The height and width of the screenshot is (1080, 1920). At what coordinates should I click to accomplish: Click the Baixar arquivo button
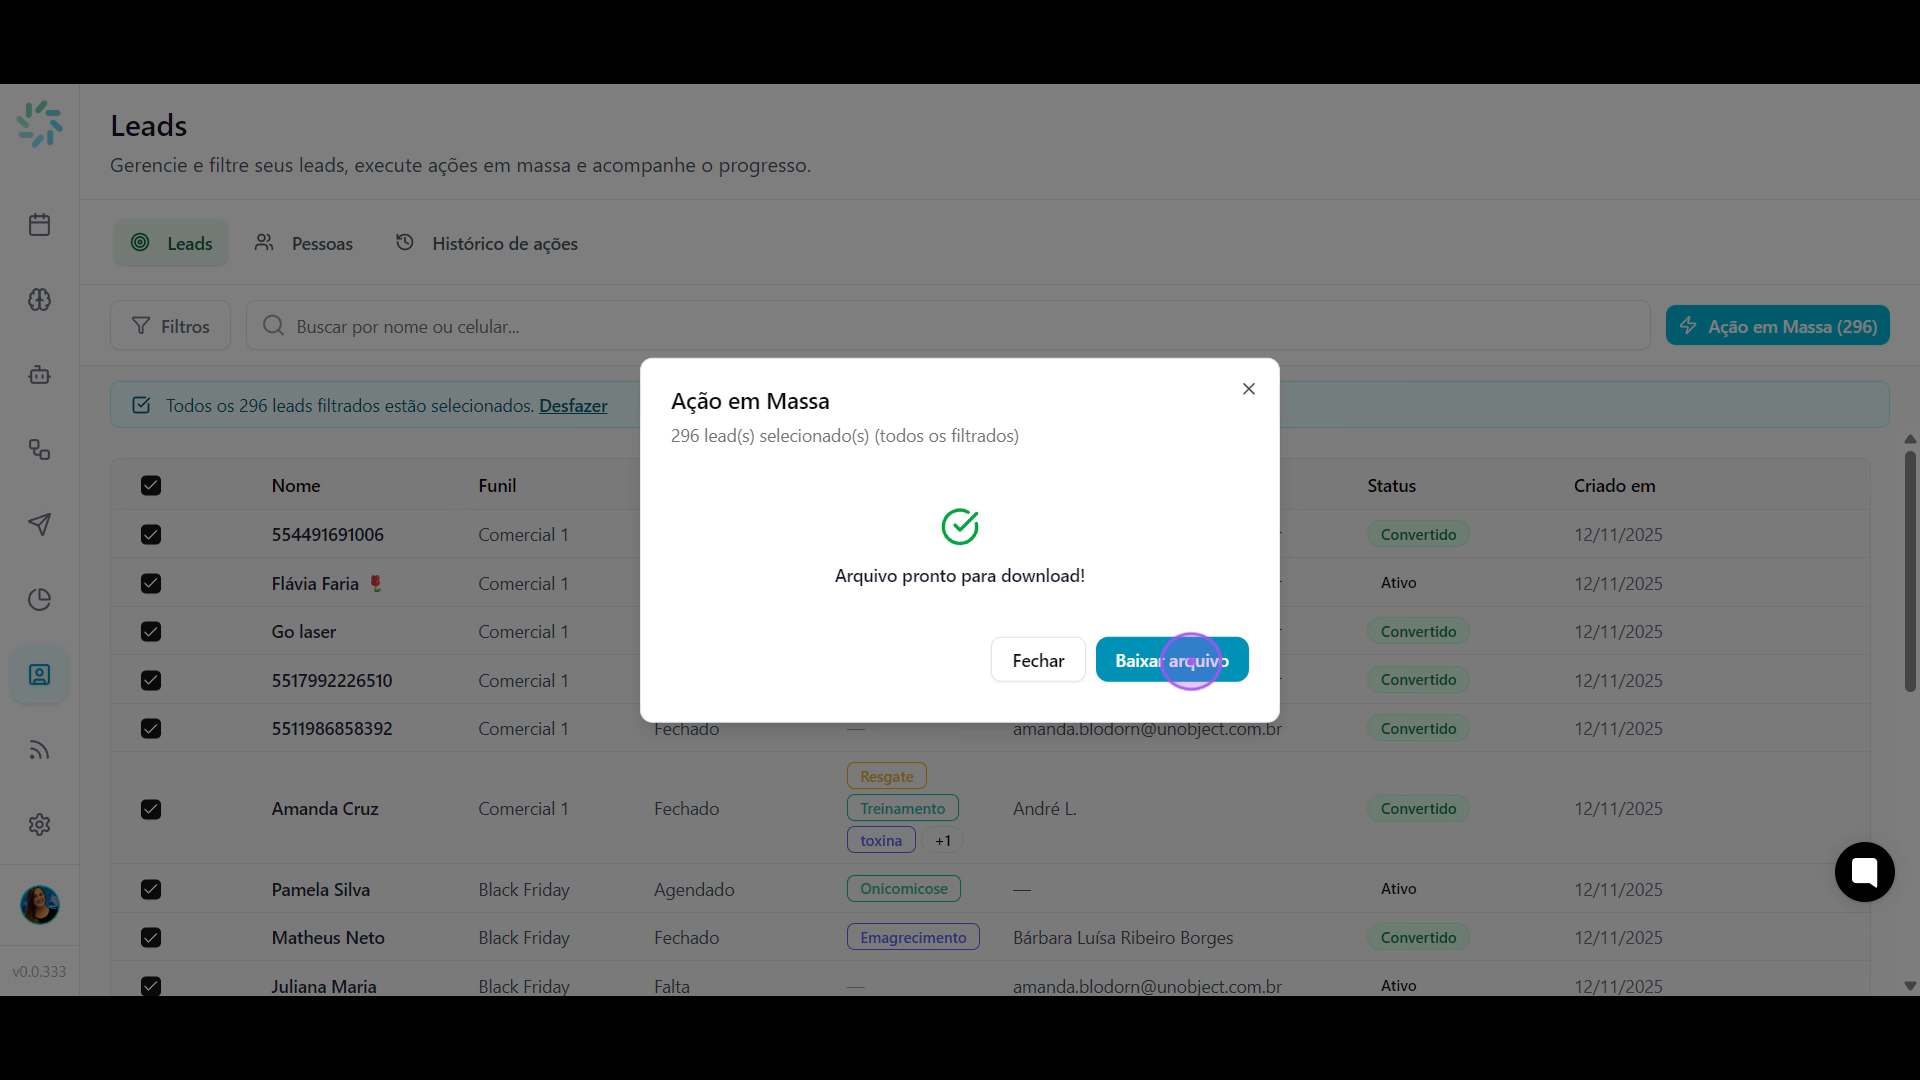(x=1172, y=660)
